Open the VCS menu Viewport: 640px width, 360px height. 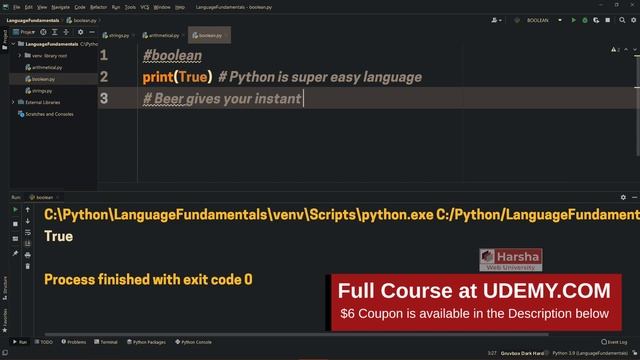(144, 7)
